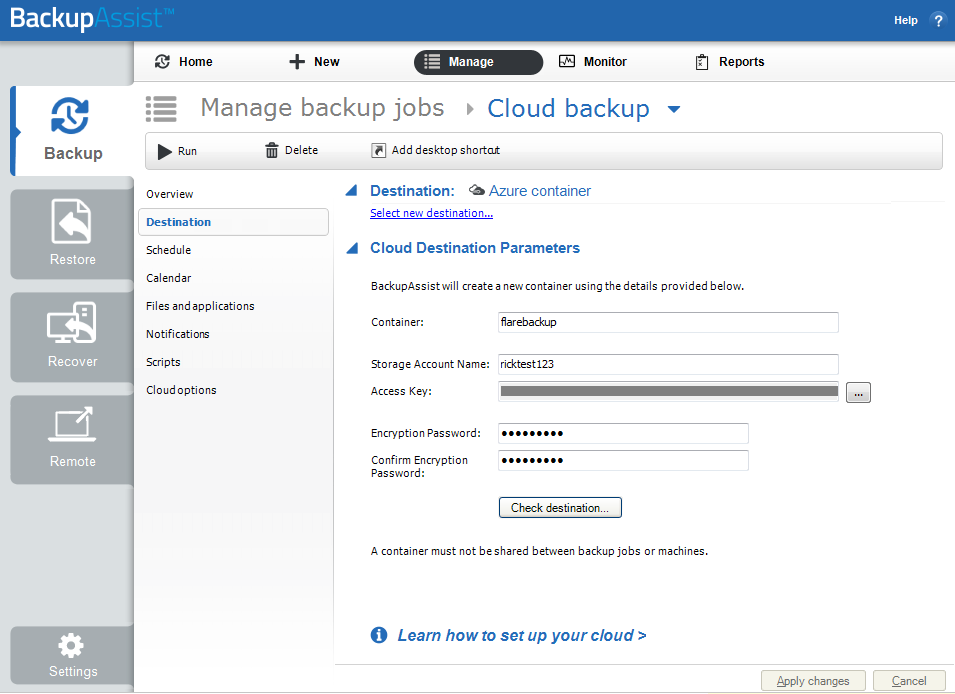Collapse the Destination section triangle

(351, 191)
